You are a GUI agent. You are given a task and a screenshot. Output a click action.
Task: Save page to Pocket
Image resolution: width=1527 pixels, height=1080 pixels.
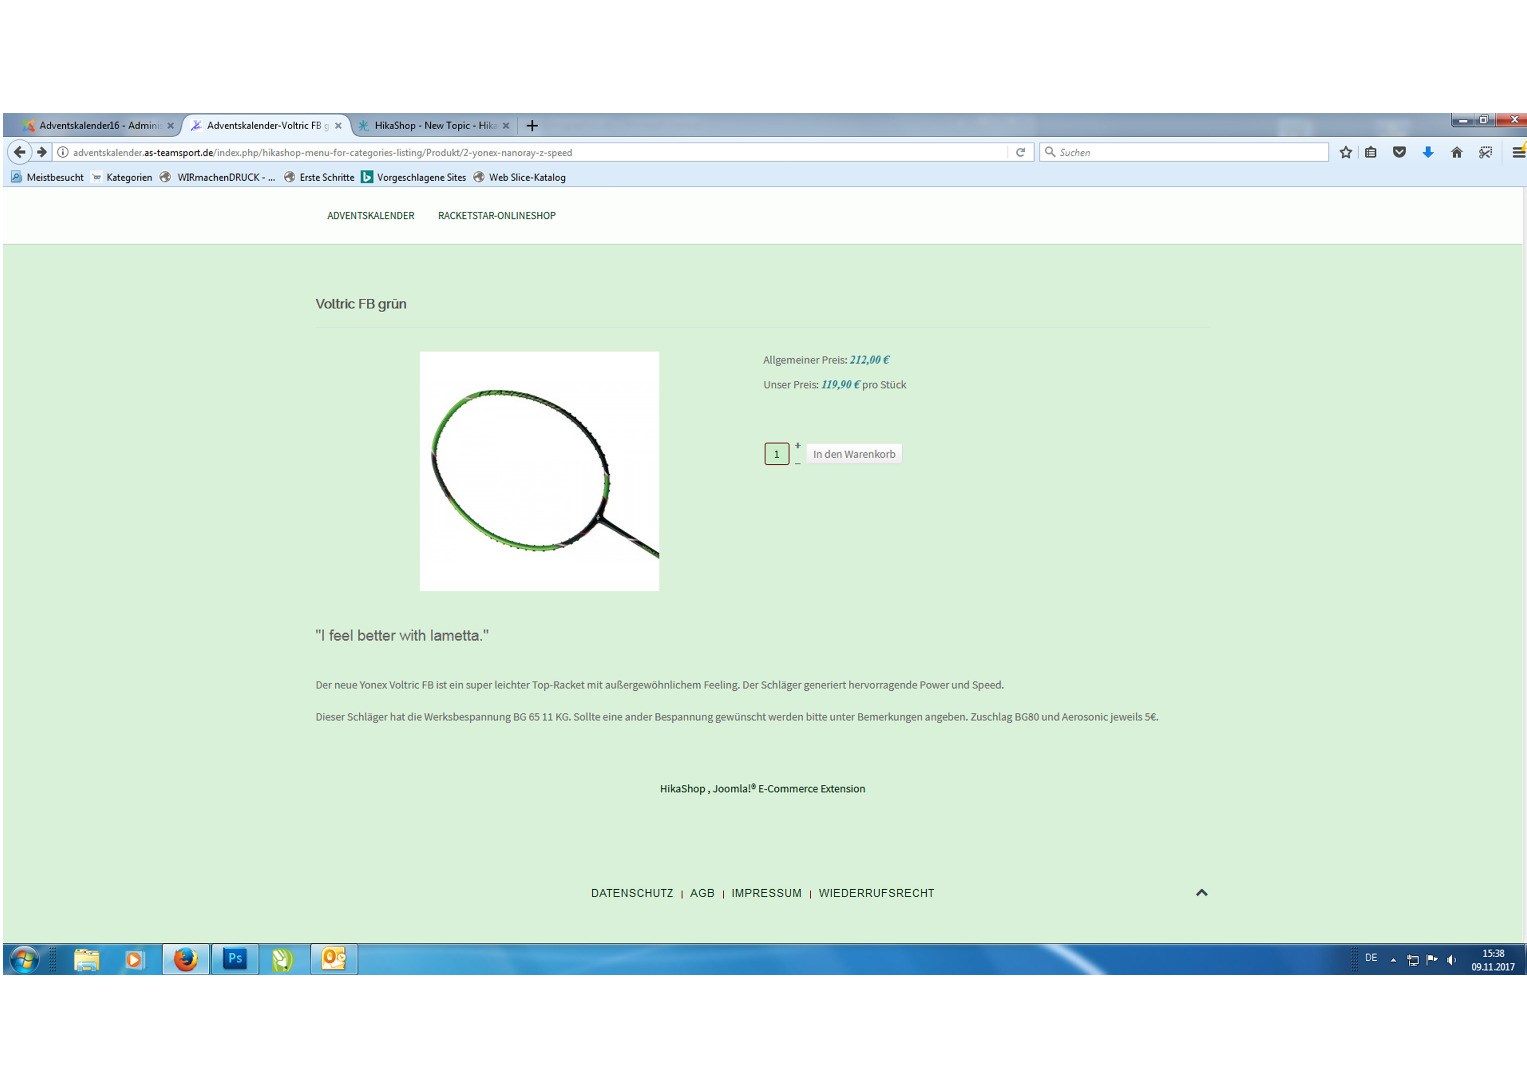[1399, 152]
